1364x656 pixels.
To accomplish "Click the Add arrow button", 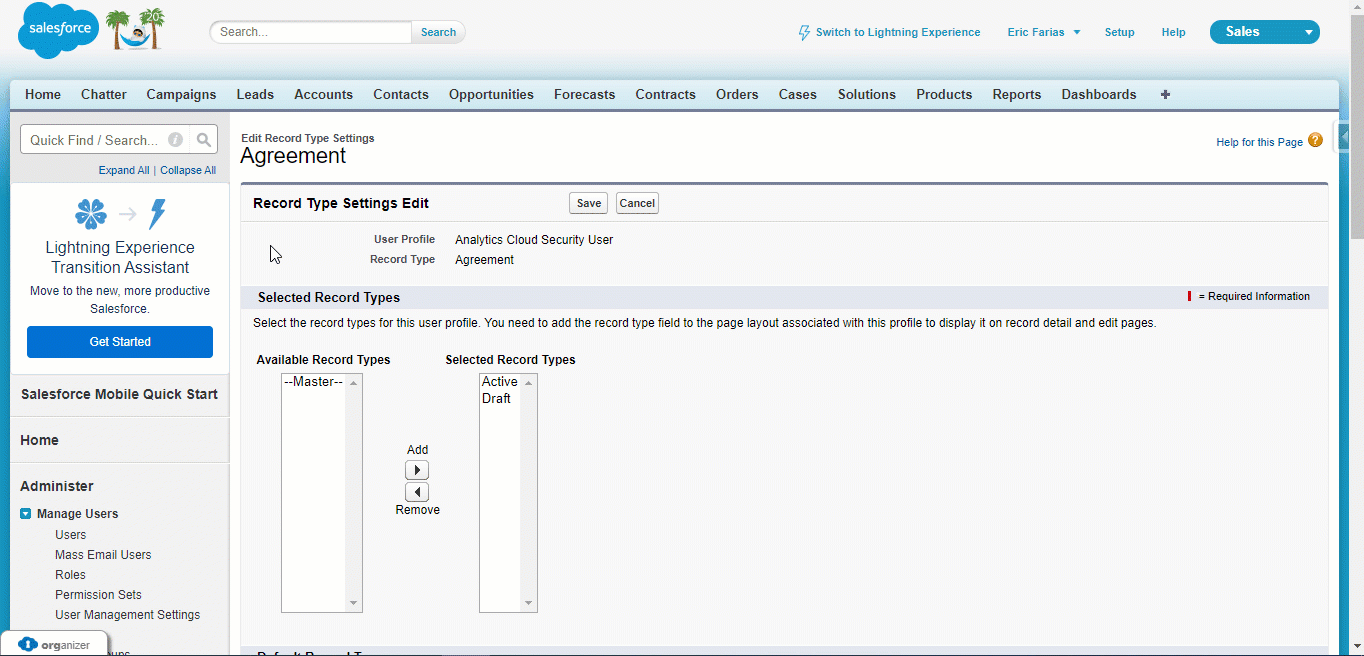I will tap(417, 470).
